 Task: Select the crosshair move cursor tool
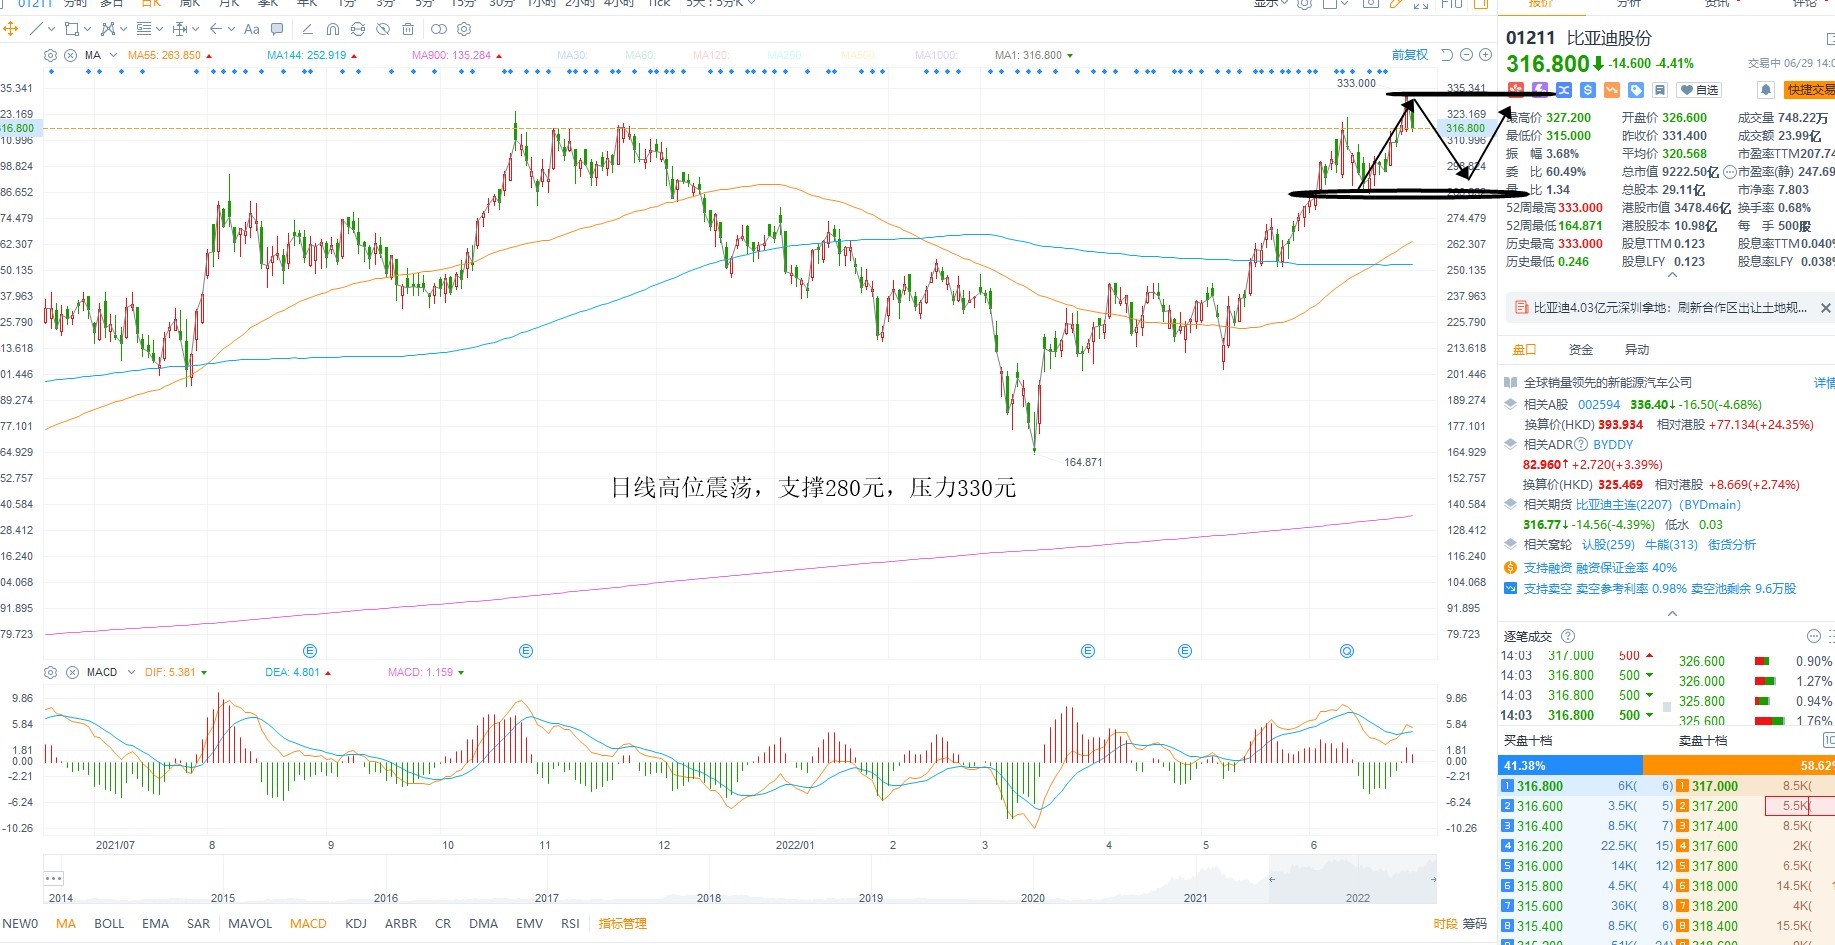(x=11, y=29)
